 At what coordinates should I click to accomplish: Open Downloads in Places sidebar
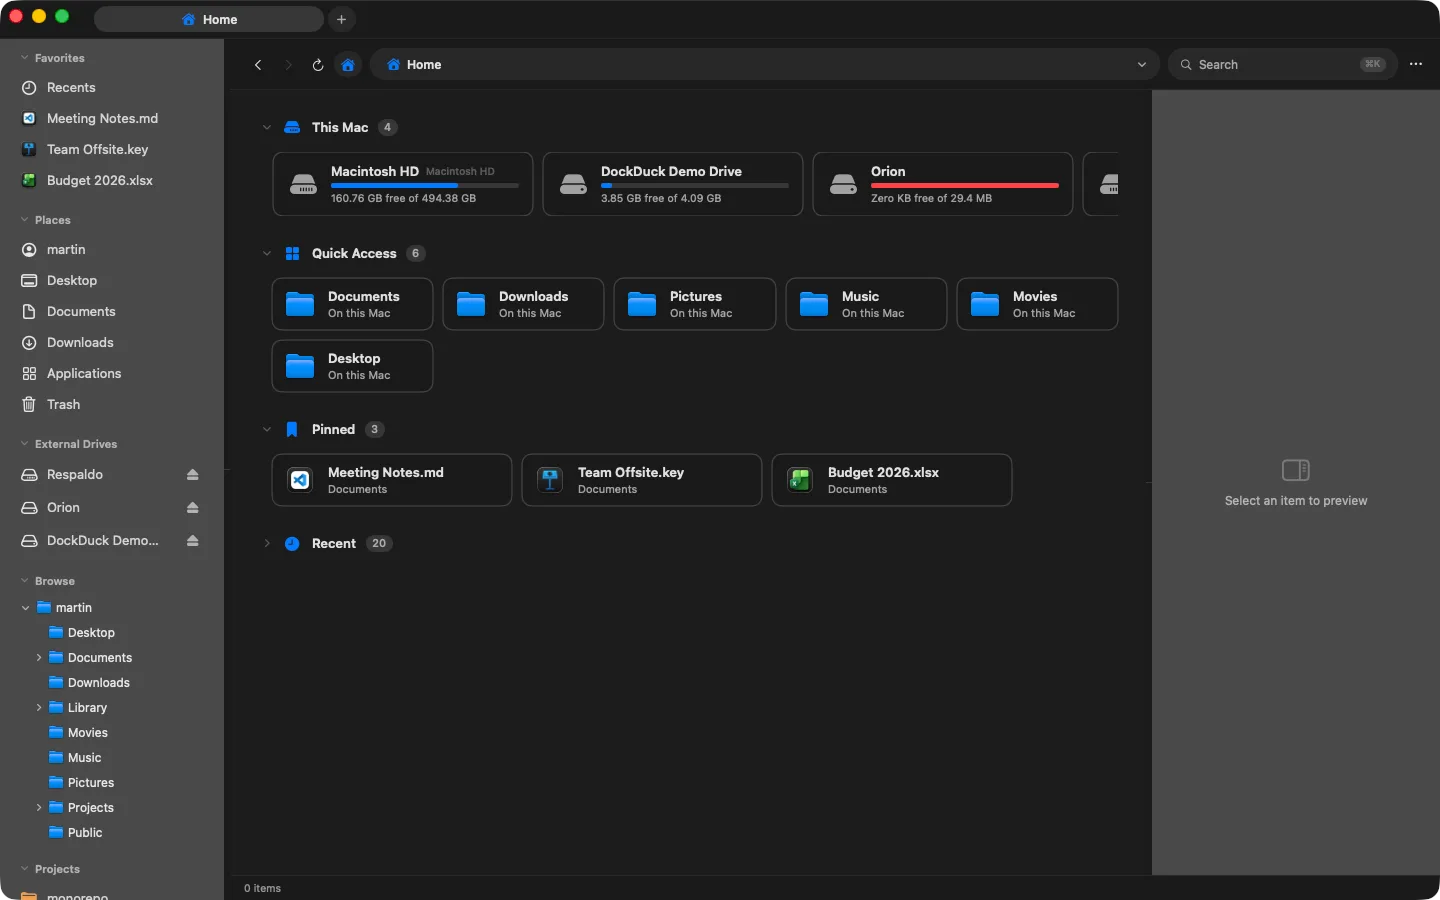(112, 343)
